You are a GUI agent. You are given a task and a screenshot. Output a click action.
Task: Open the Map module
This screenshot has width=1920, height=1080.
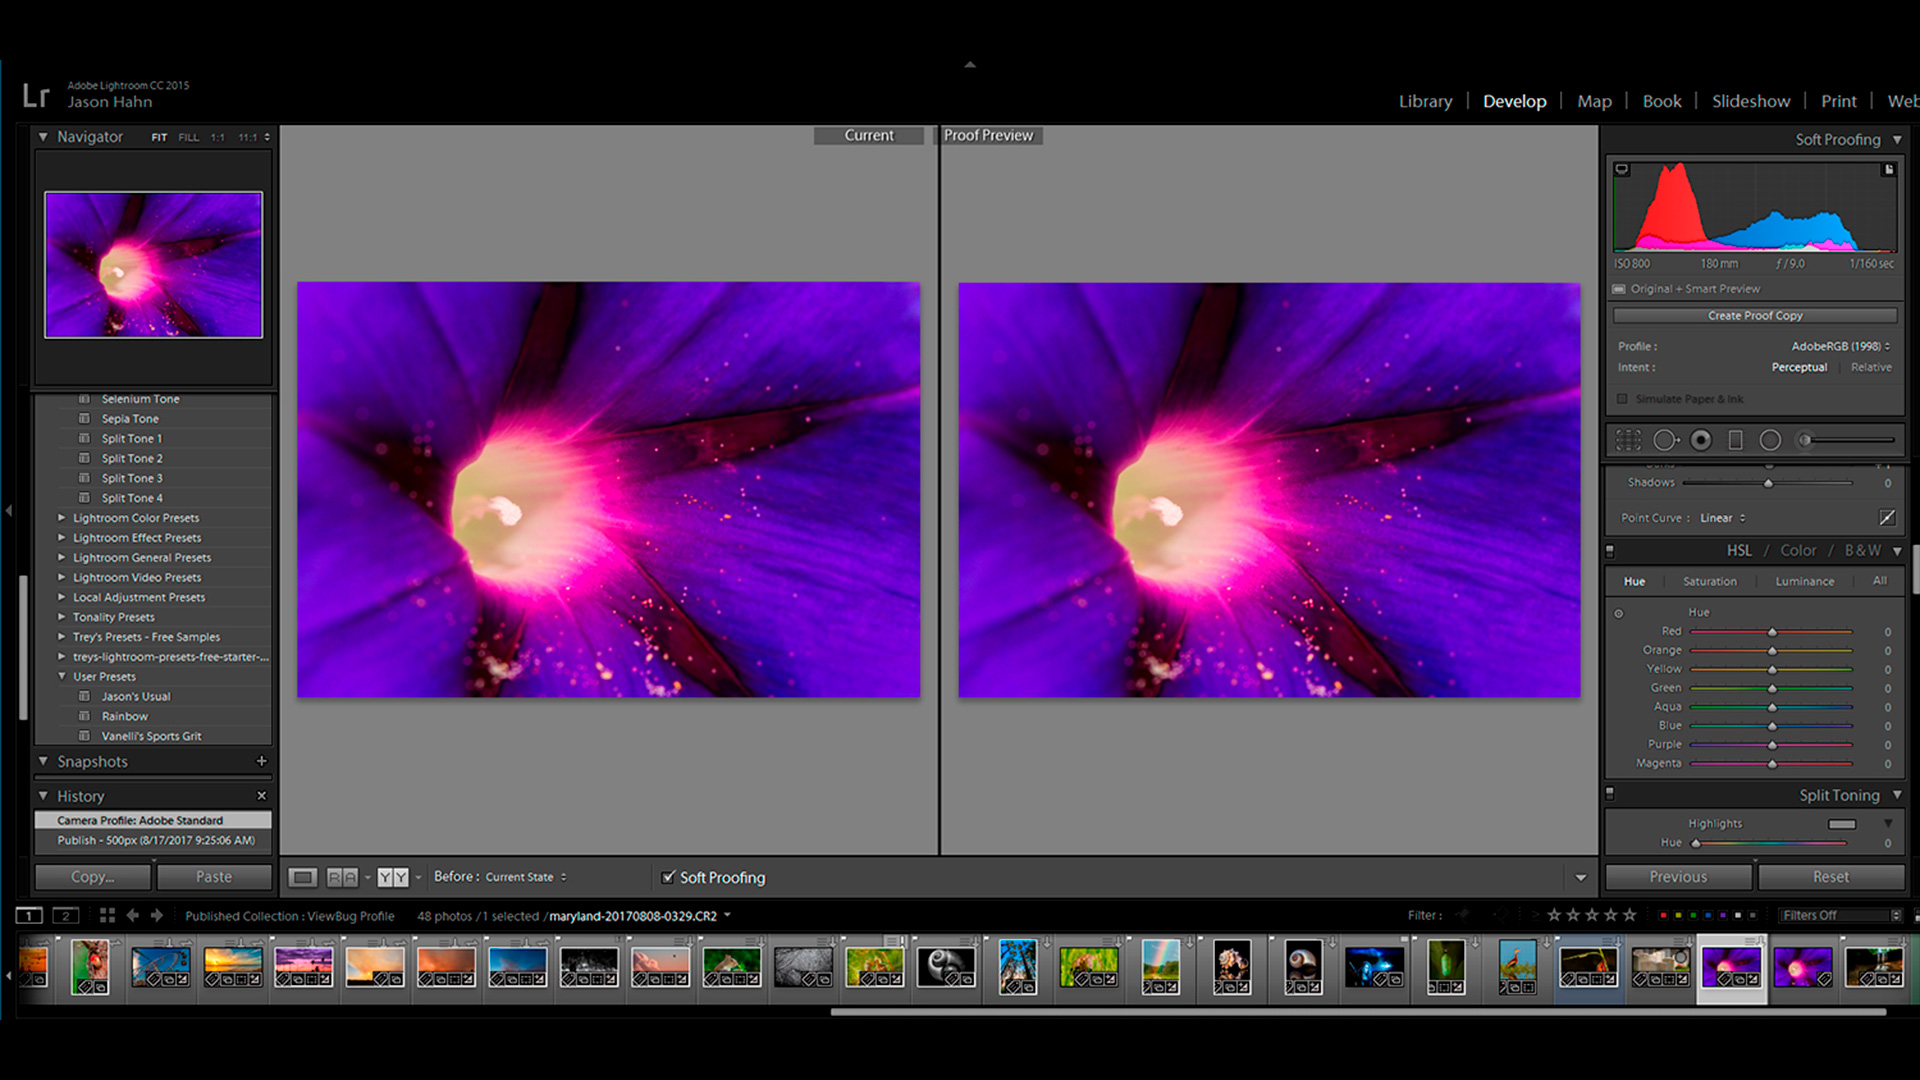[1594, 101]
